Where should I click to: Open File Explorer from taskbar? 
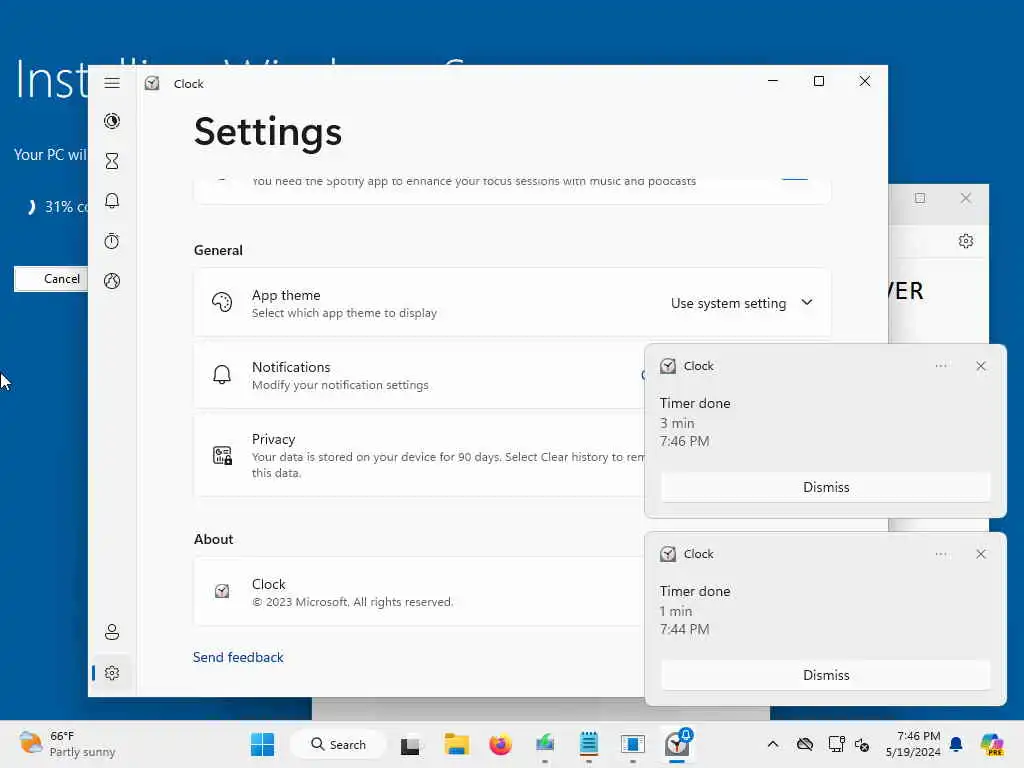pos(456,744)
